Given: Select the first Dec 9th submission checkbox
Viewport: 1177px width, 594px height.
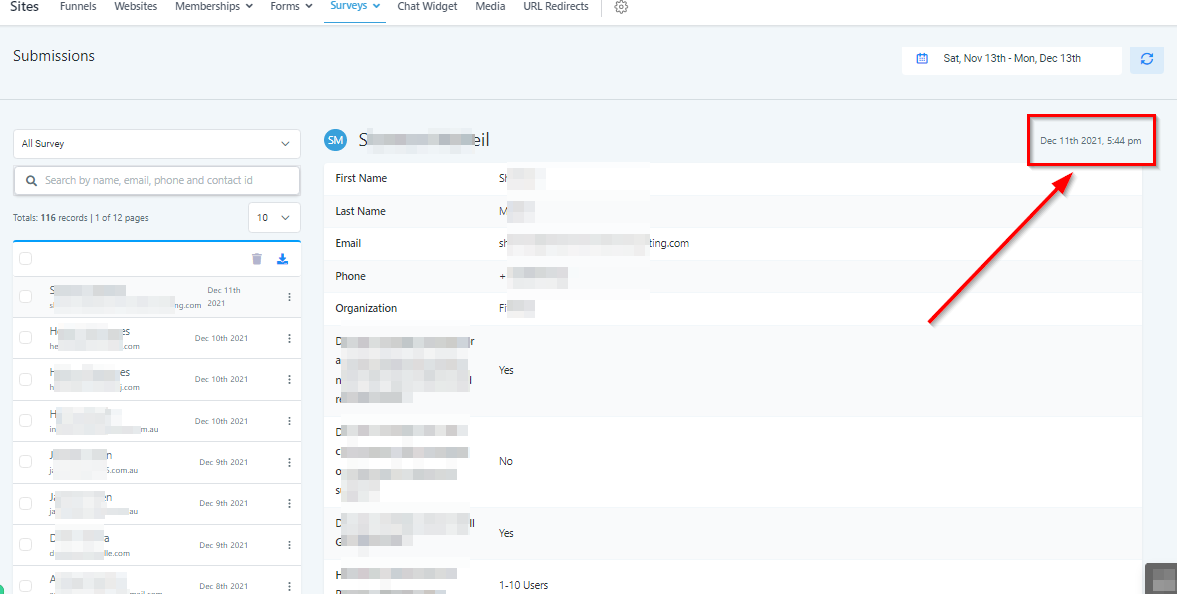Looking at the screenshot, I should (x=26, y=462).
